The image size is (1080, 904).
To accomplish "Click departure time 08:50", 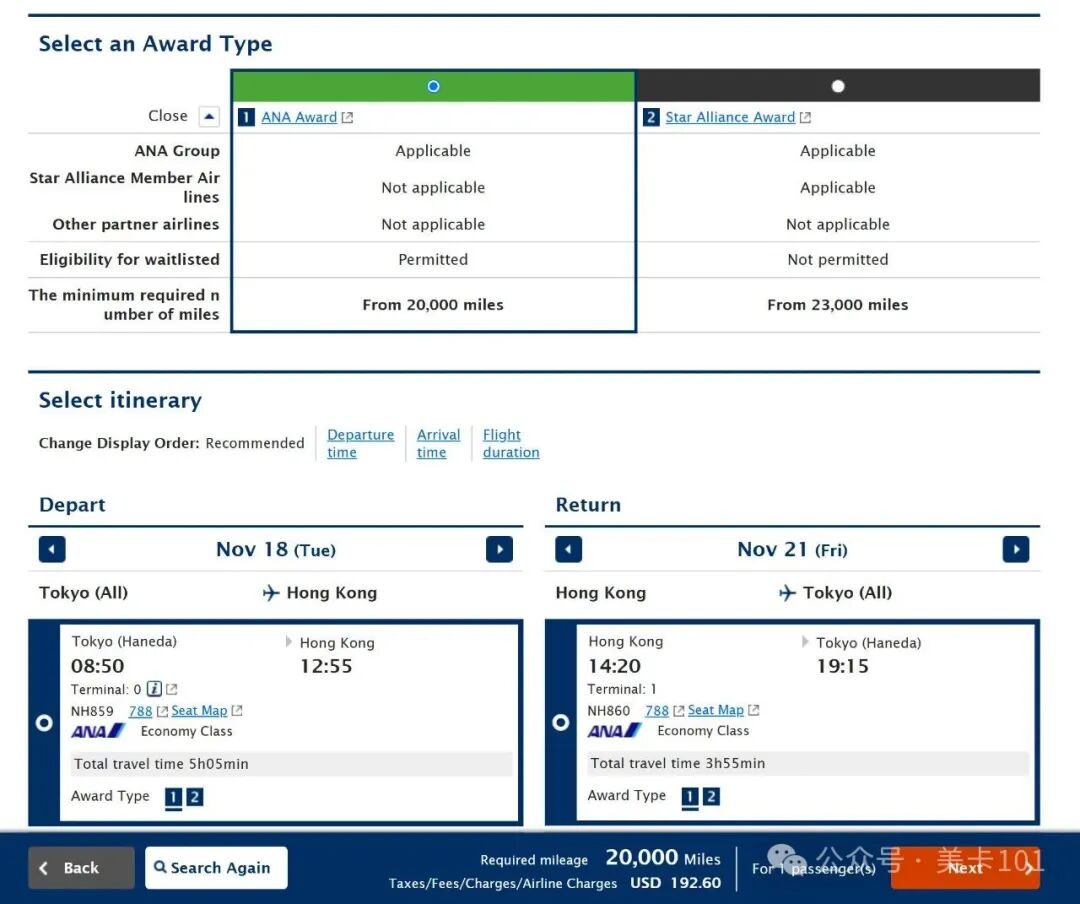I will click(97, 666).
